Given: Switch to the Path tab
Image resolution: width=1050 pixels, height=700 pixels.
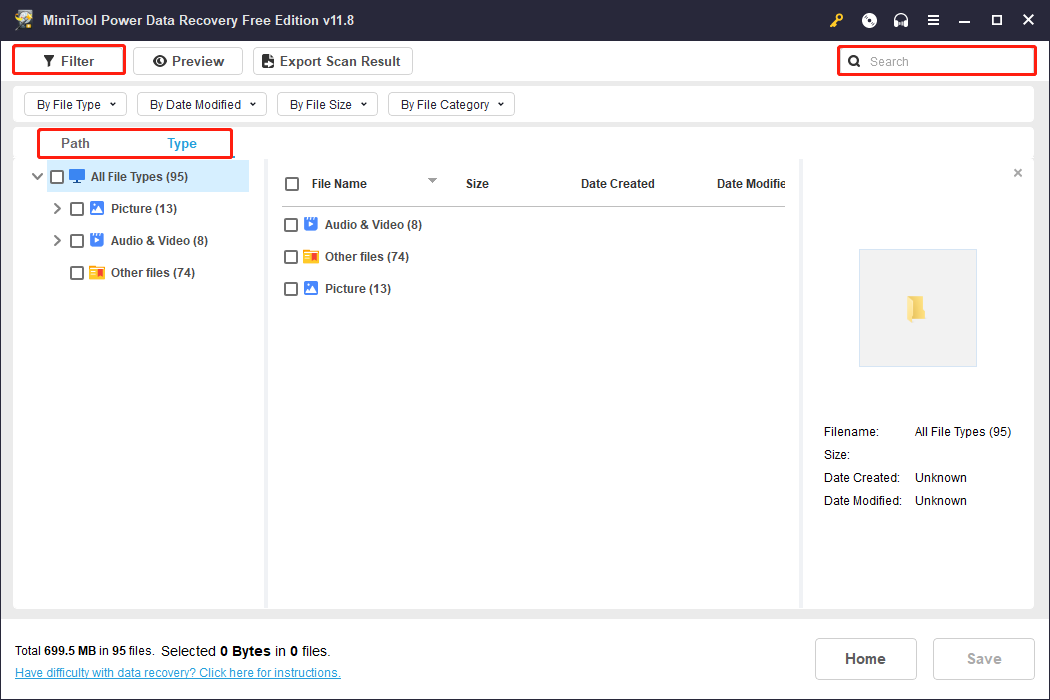Looking at the screenshot, I should 74,143.
